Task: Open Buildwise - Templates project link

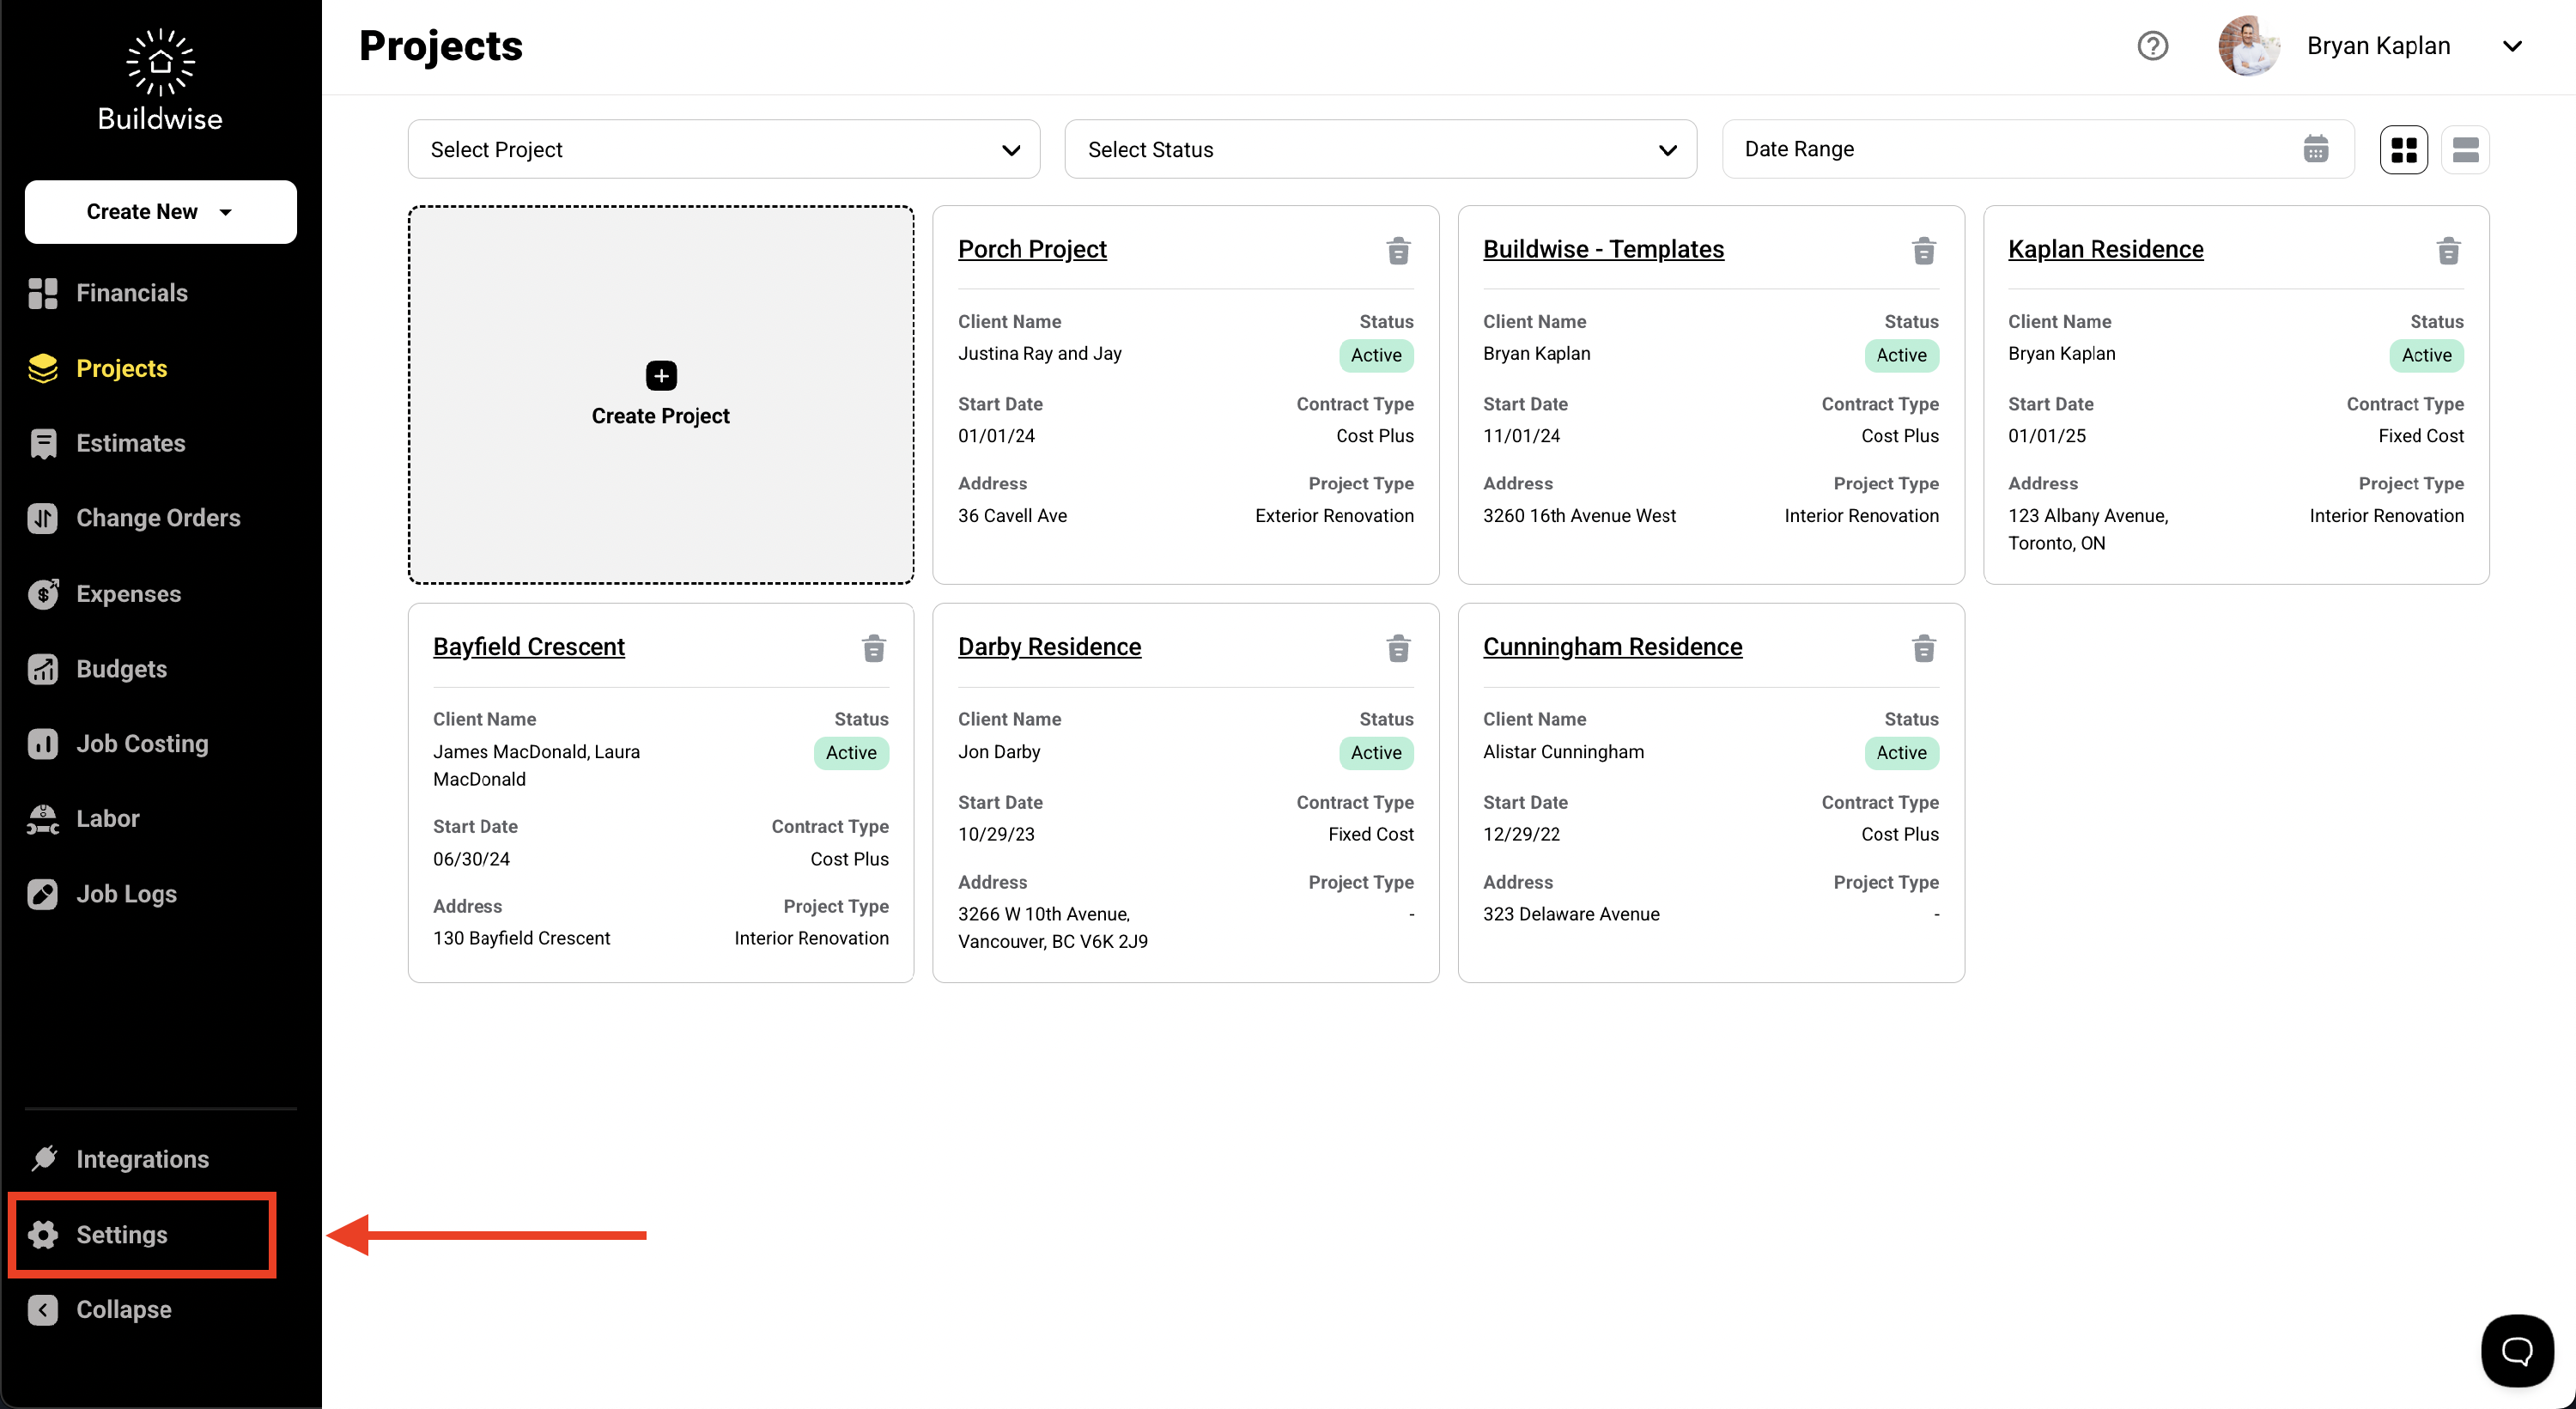Action: pyautogui.click(x=1603, y=249)
